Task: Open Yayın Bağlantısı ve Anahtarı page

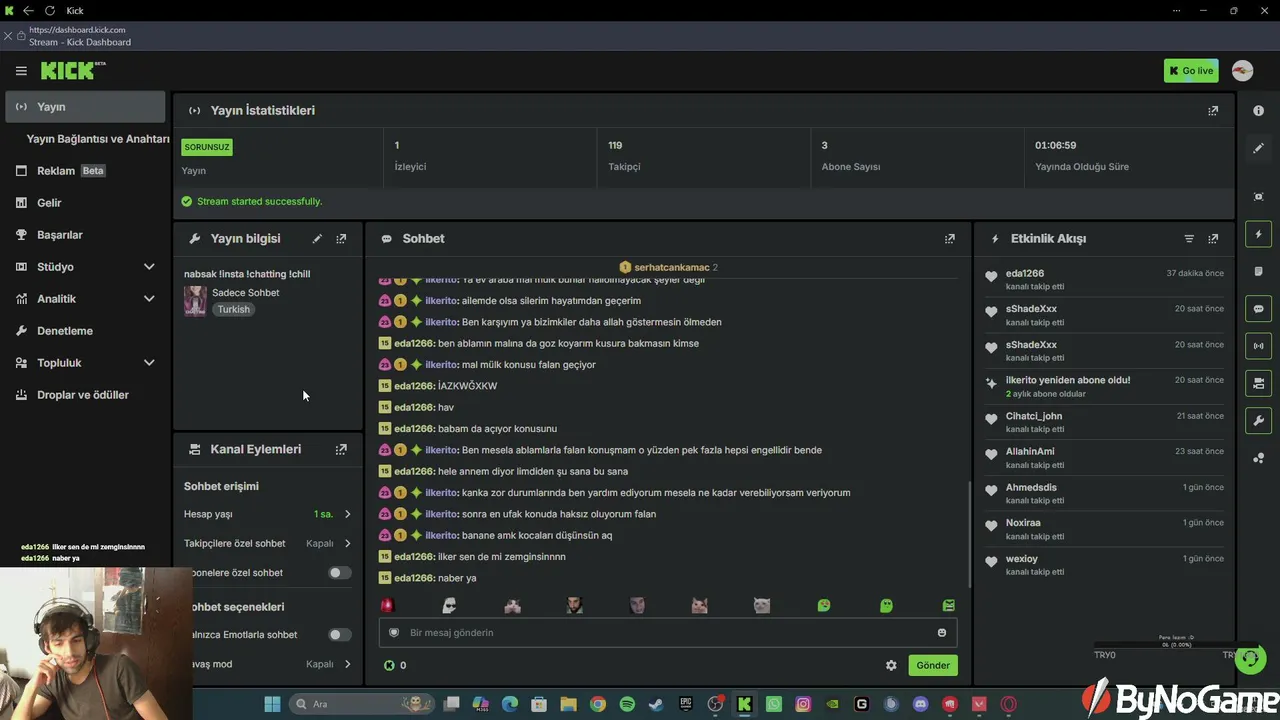Action: [x=97, y=139]
